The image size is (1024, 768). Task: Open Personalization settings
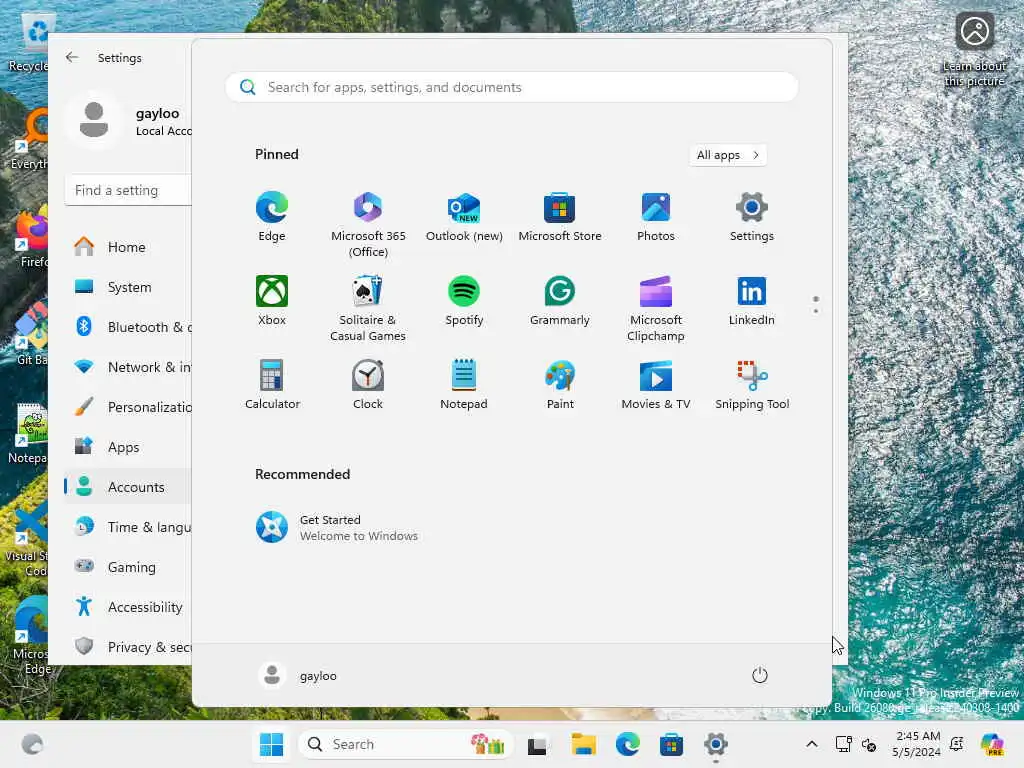128,407
